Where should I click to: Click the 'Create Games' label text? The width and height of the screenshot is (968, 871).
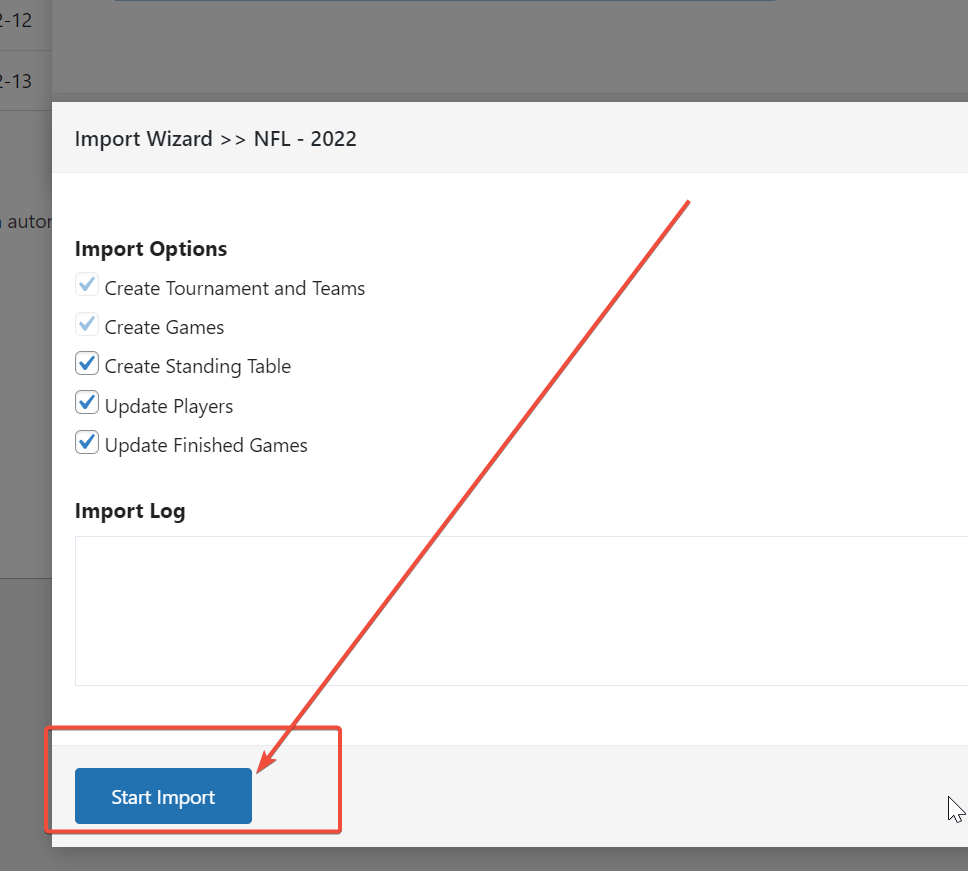pos(164,327)
